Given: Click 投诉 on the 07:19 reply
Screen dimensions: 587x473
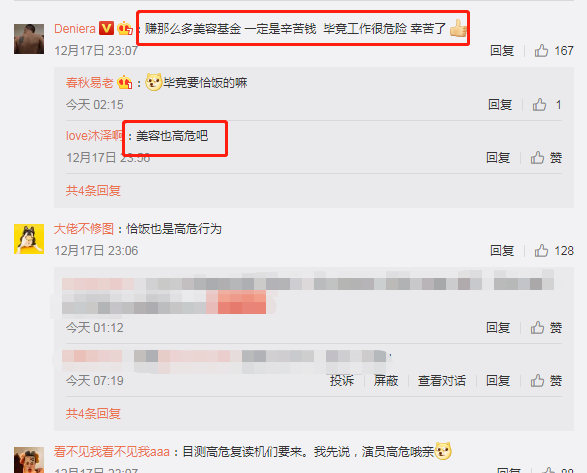Looking at the screenshot, I should tap(342, 380).
